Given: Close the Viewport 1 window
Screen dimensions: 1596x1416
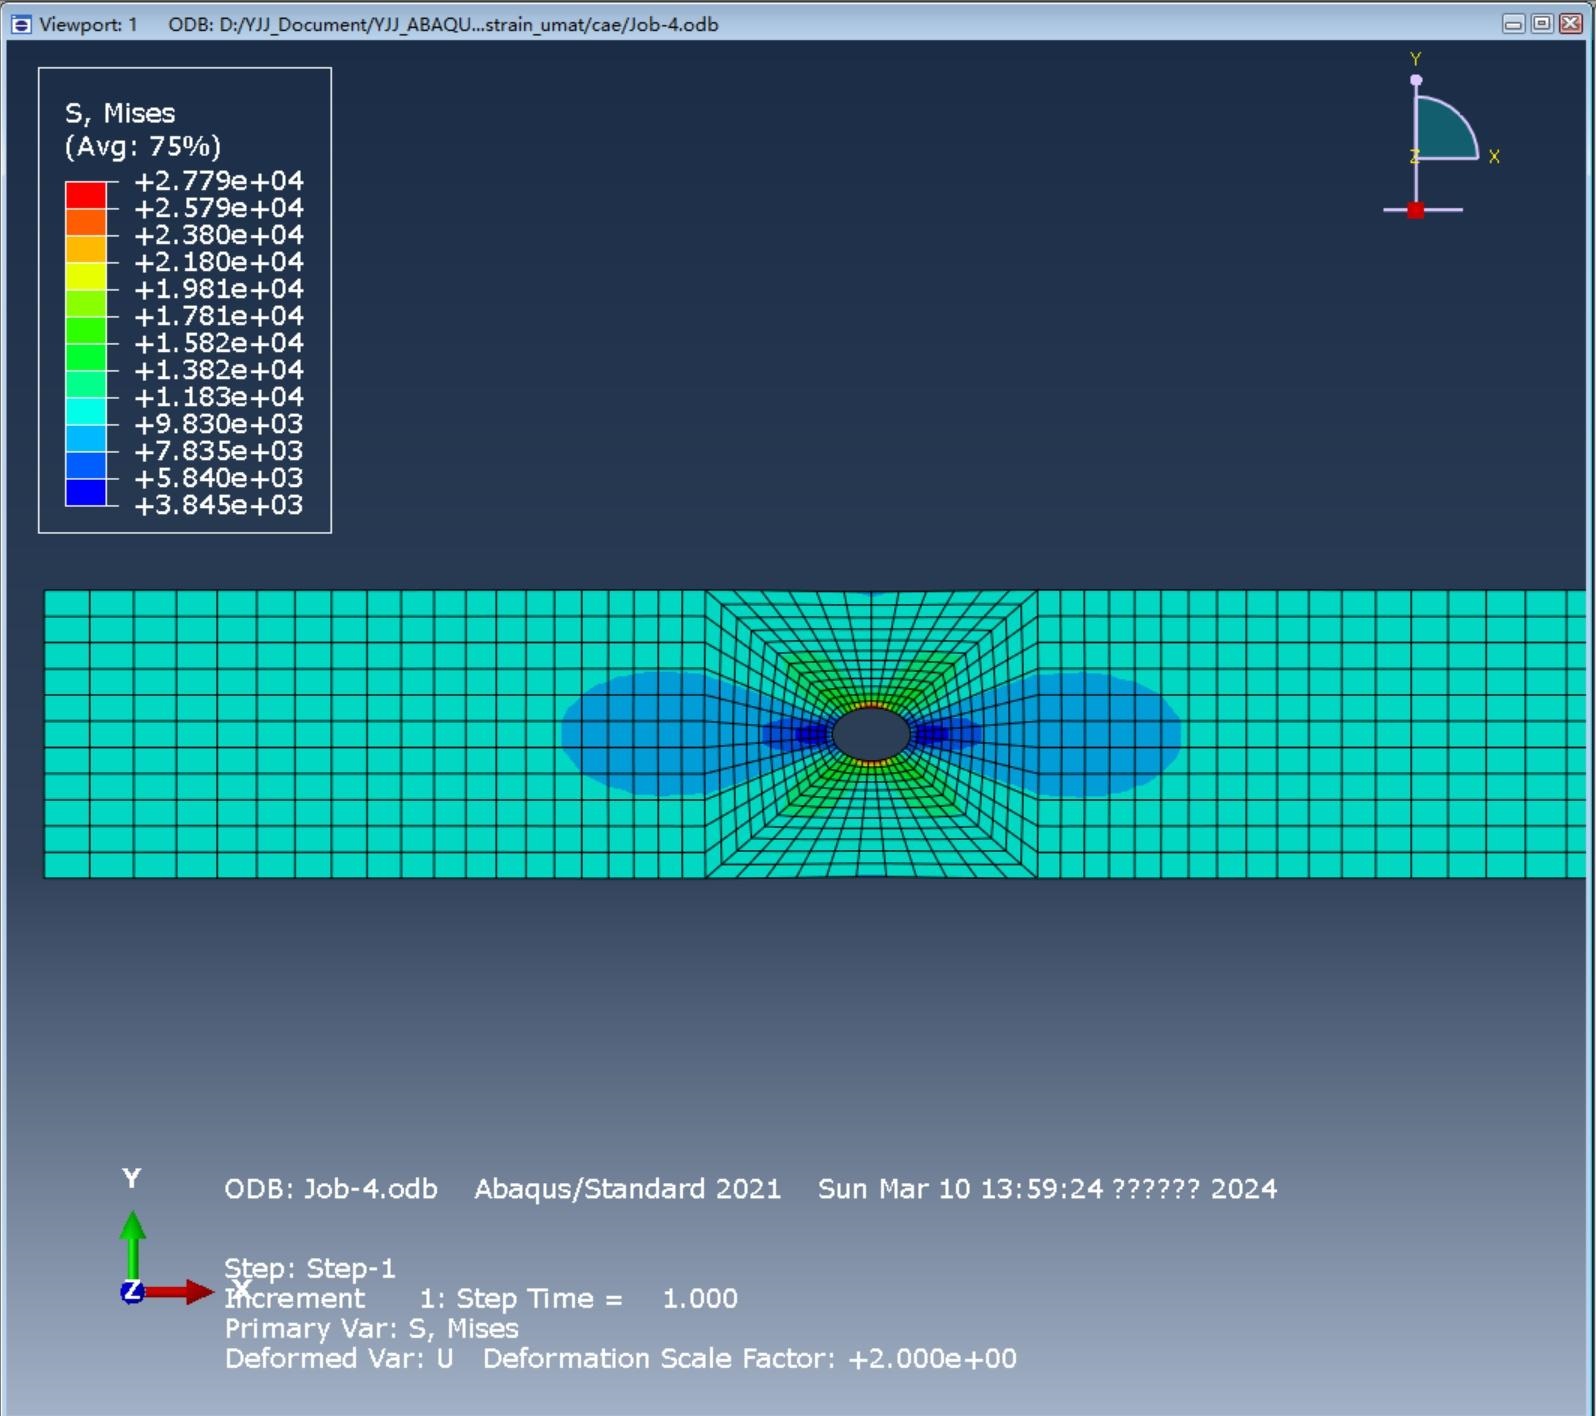Looking at the screenshot, I should tap(1571, 24).
